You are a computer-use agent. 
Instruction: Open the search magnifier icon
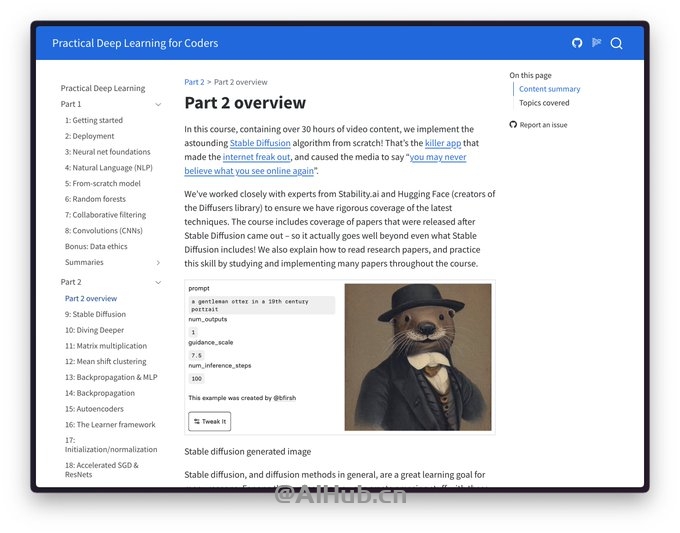tap(616, 43)
